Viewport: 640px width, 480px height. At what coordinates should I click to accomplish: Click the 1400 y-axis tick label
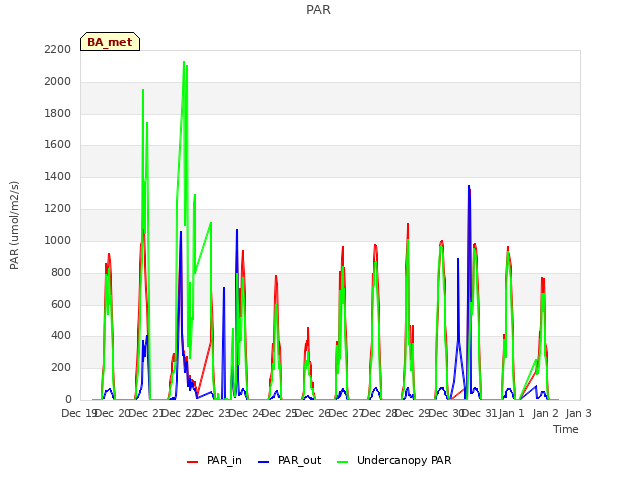[58, 176]
